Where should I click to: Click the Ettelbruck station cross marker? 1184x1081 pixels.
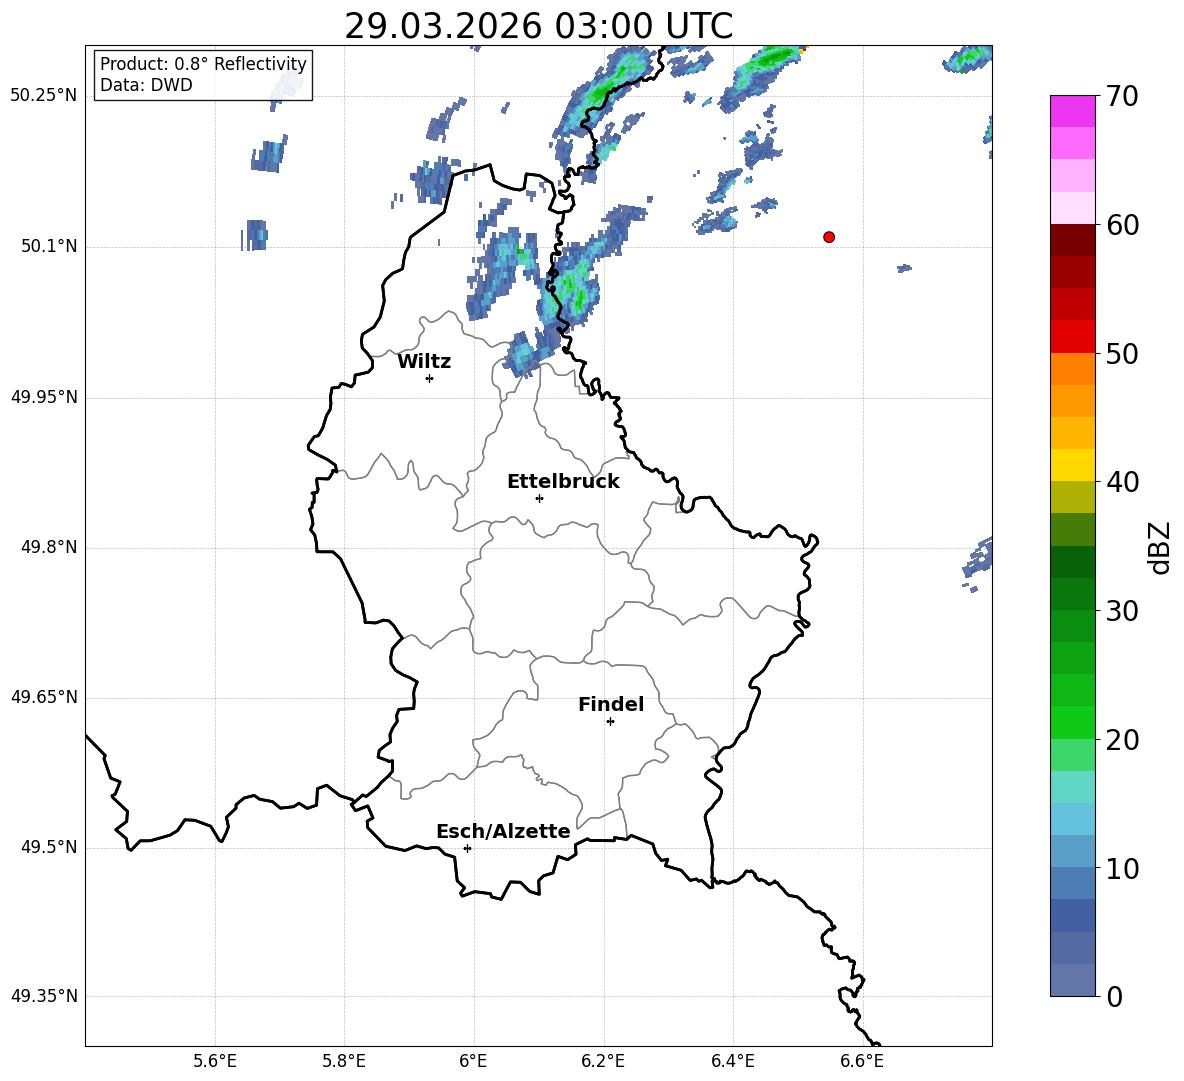[539, 498]
